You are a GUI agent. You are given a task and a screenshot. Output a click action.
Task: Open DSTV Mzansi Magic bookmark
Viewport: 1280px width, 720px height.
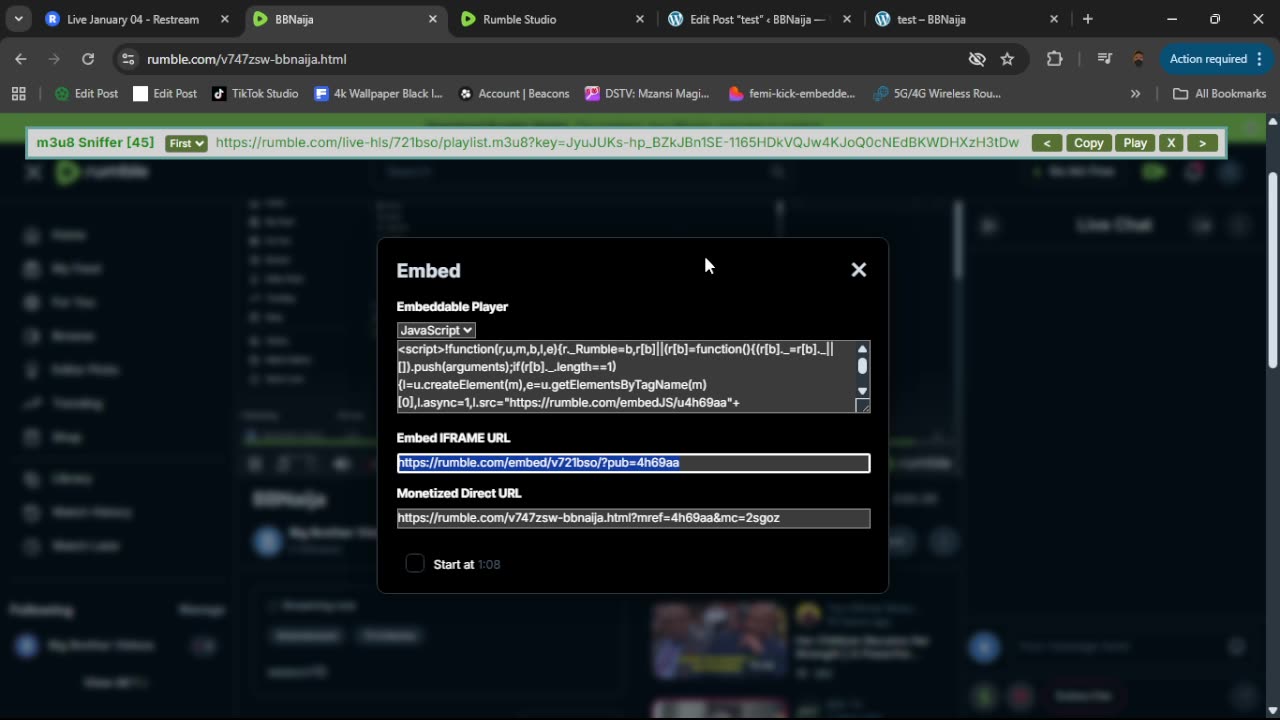648,93
